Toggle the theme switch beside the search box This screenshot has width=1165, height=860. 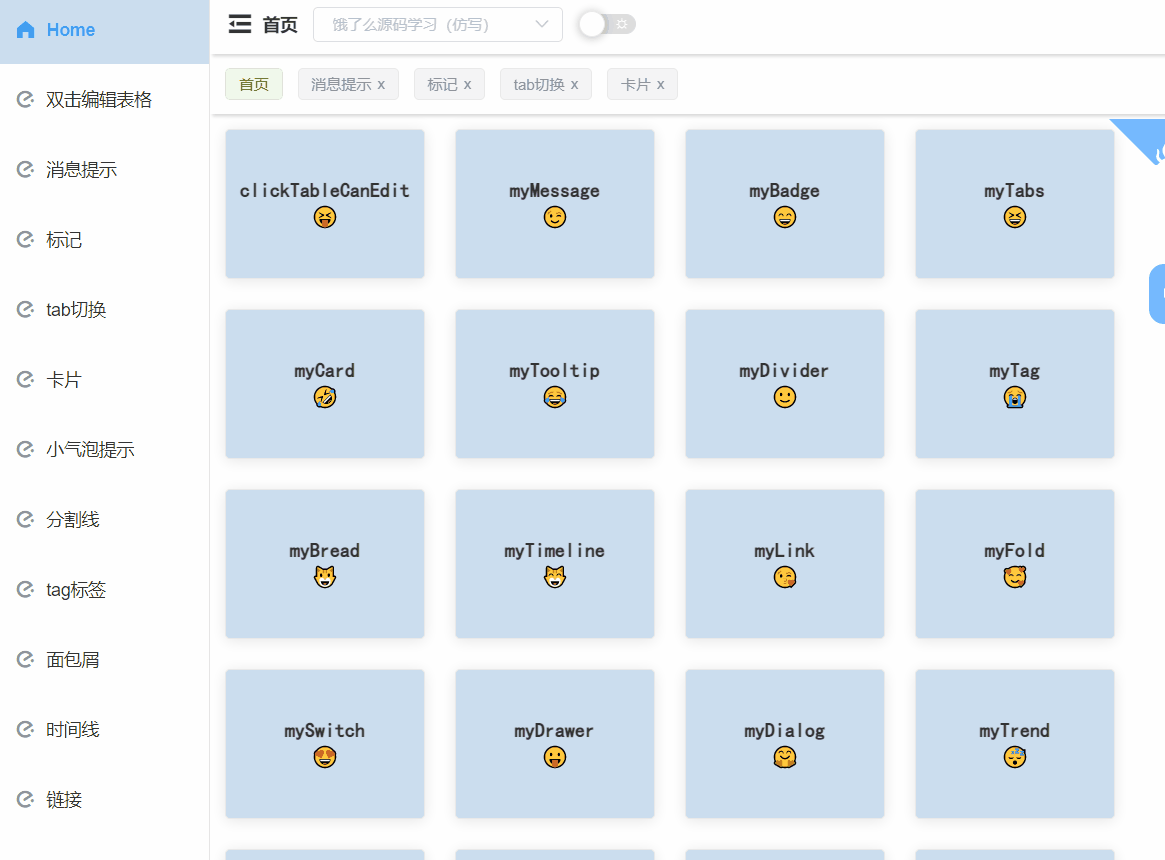[605, 24]
